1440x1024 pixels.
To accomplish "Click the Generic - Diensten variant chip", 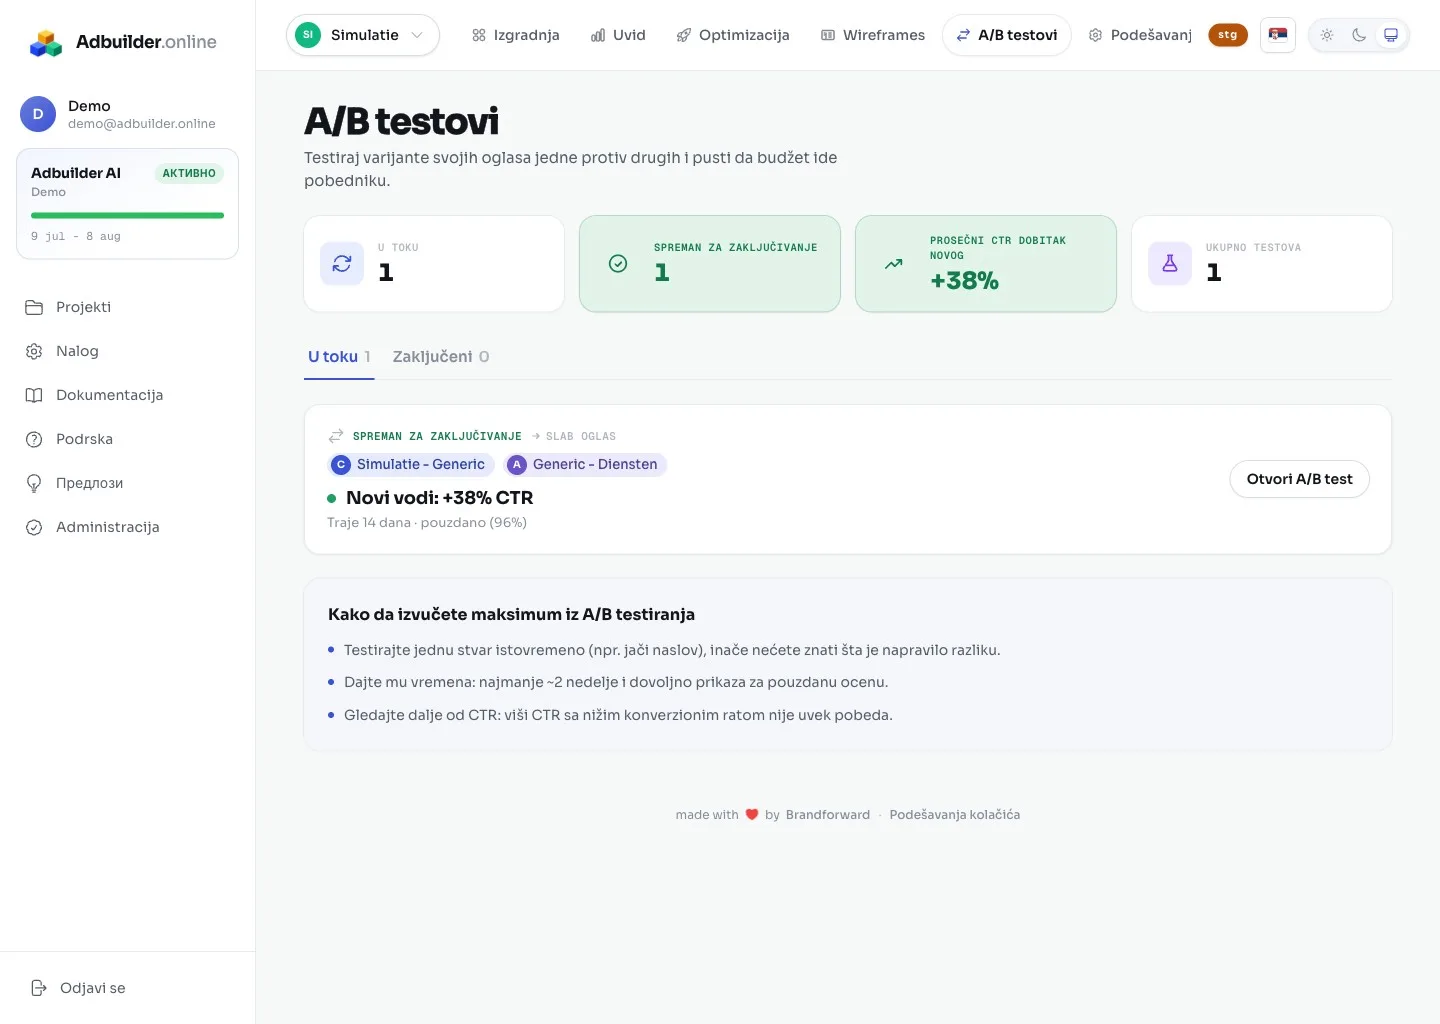I will [x=585, y=464].
